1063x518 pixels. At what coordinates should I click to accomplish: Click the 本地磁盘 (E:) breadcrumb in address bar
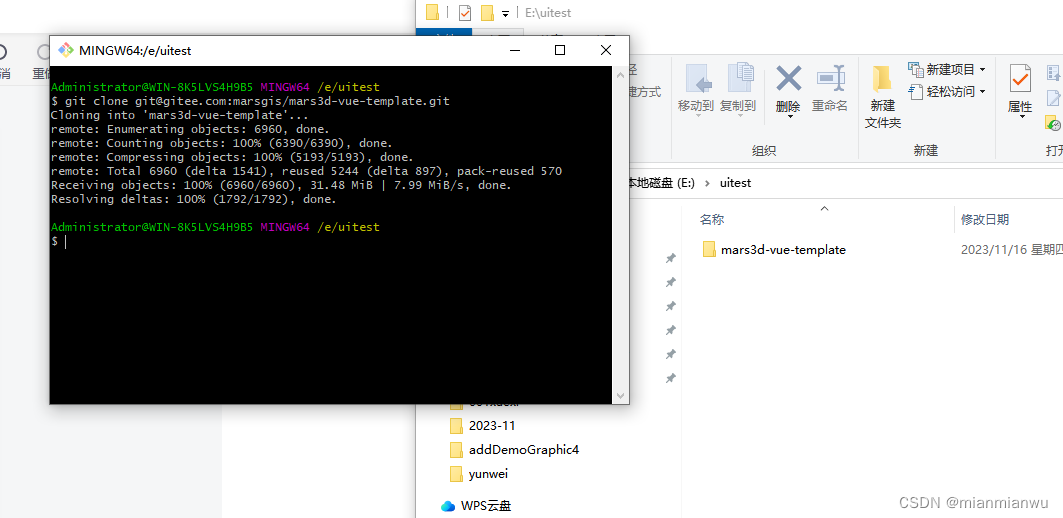[x=662, y=183]
